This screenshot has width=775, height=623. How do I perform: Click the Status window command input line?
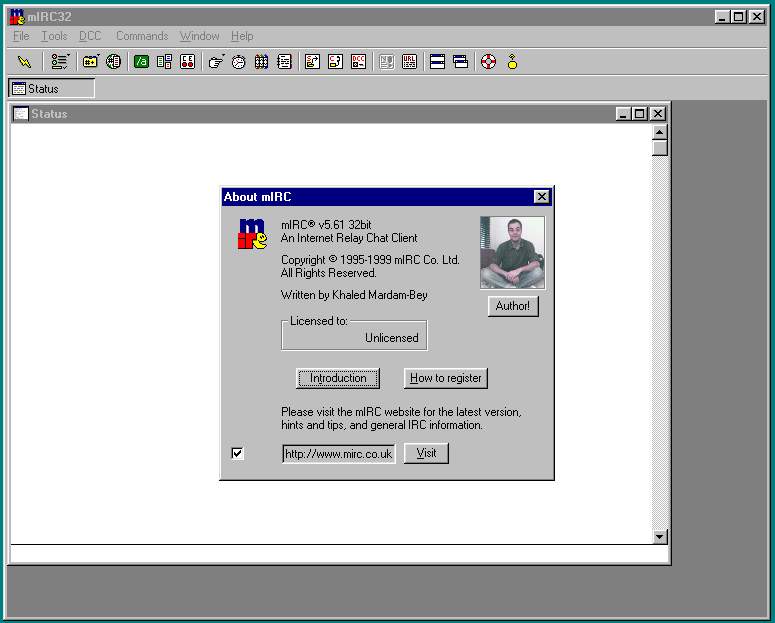[x=339, y=554]
